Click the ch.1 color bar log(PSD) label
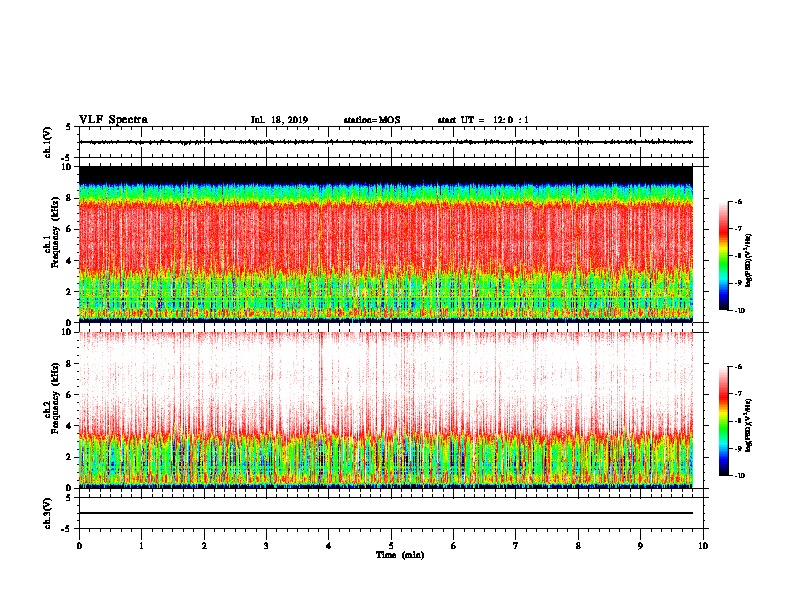Image resolution: width=792 pixels, height=612 pixels. coord(748,260)
